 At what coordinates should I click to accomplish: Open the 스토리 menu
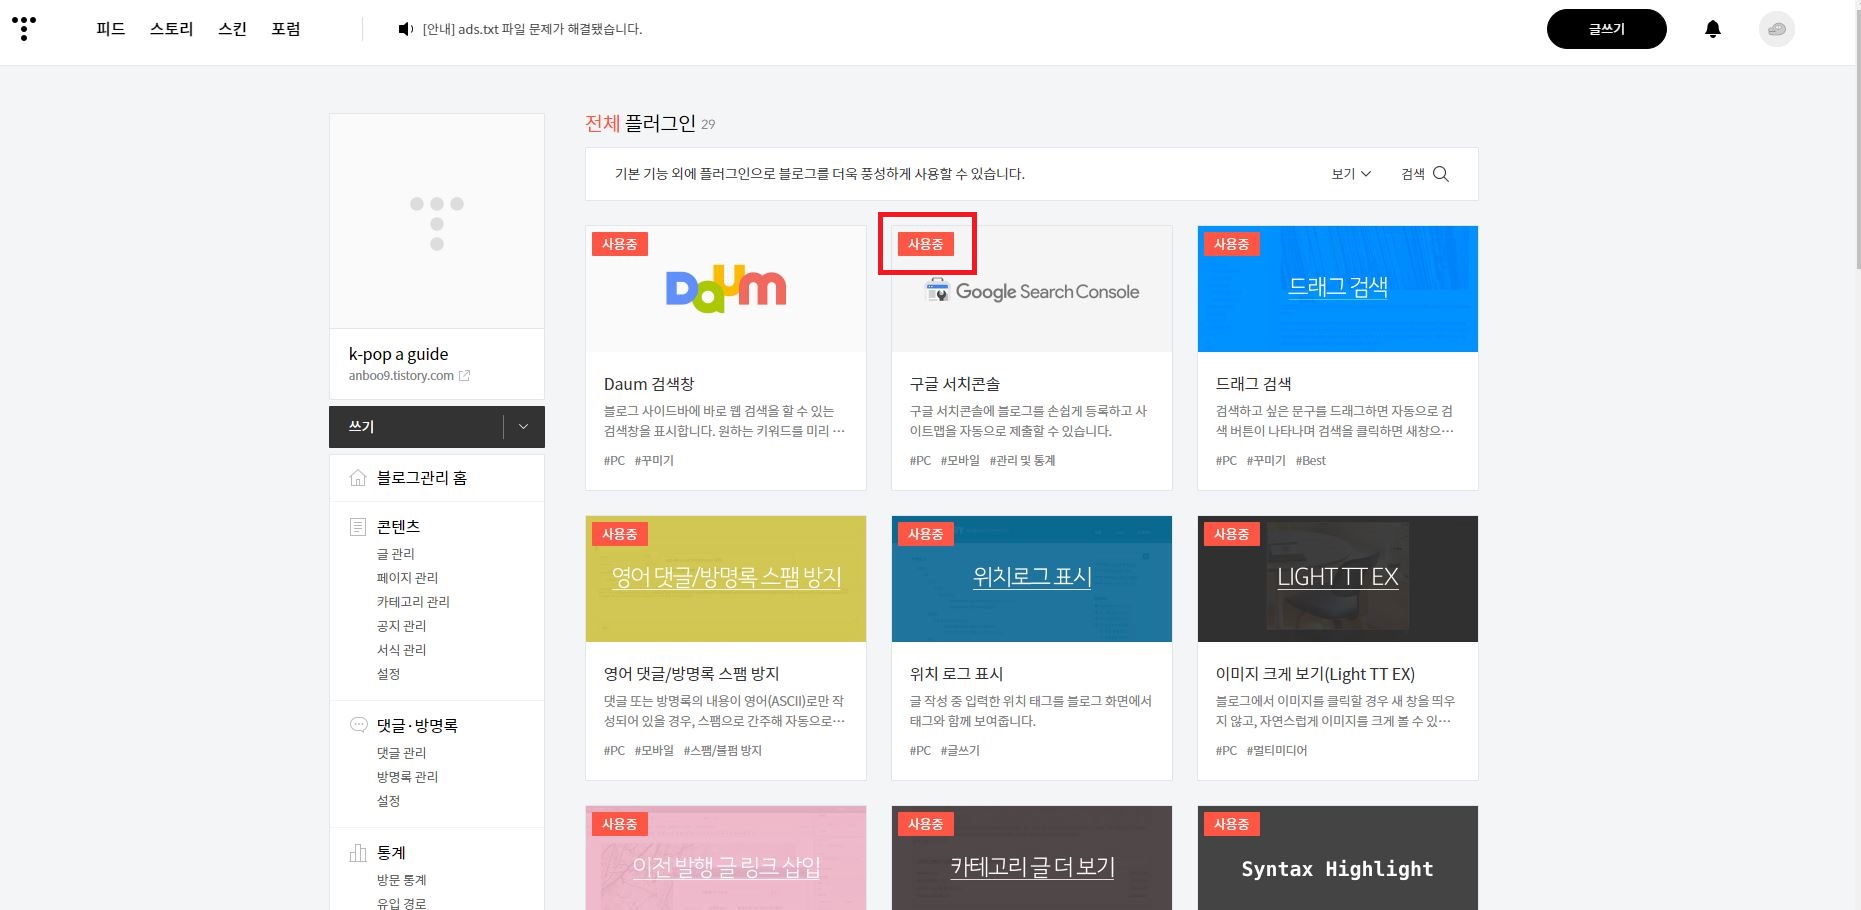click(171, 29)
